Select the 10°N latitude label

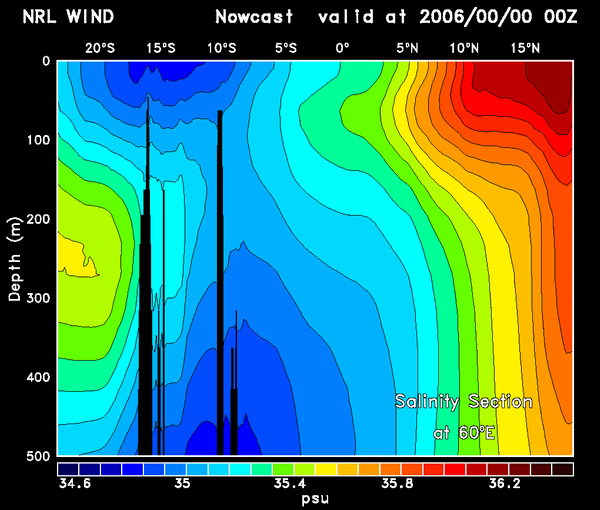464,49
